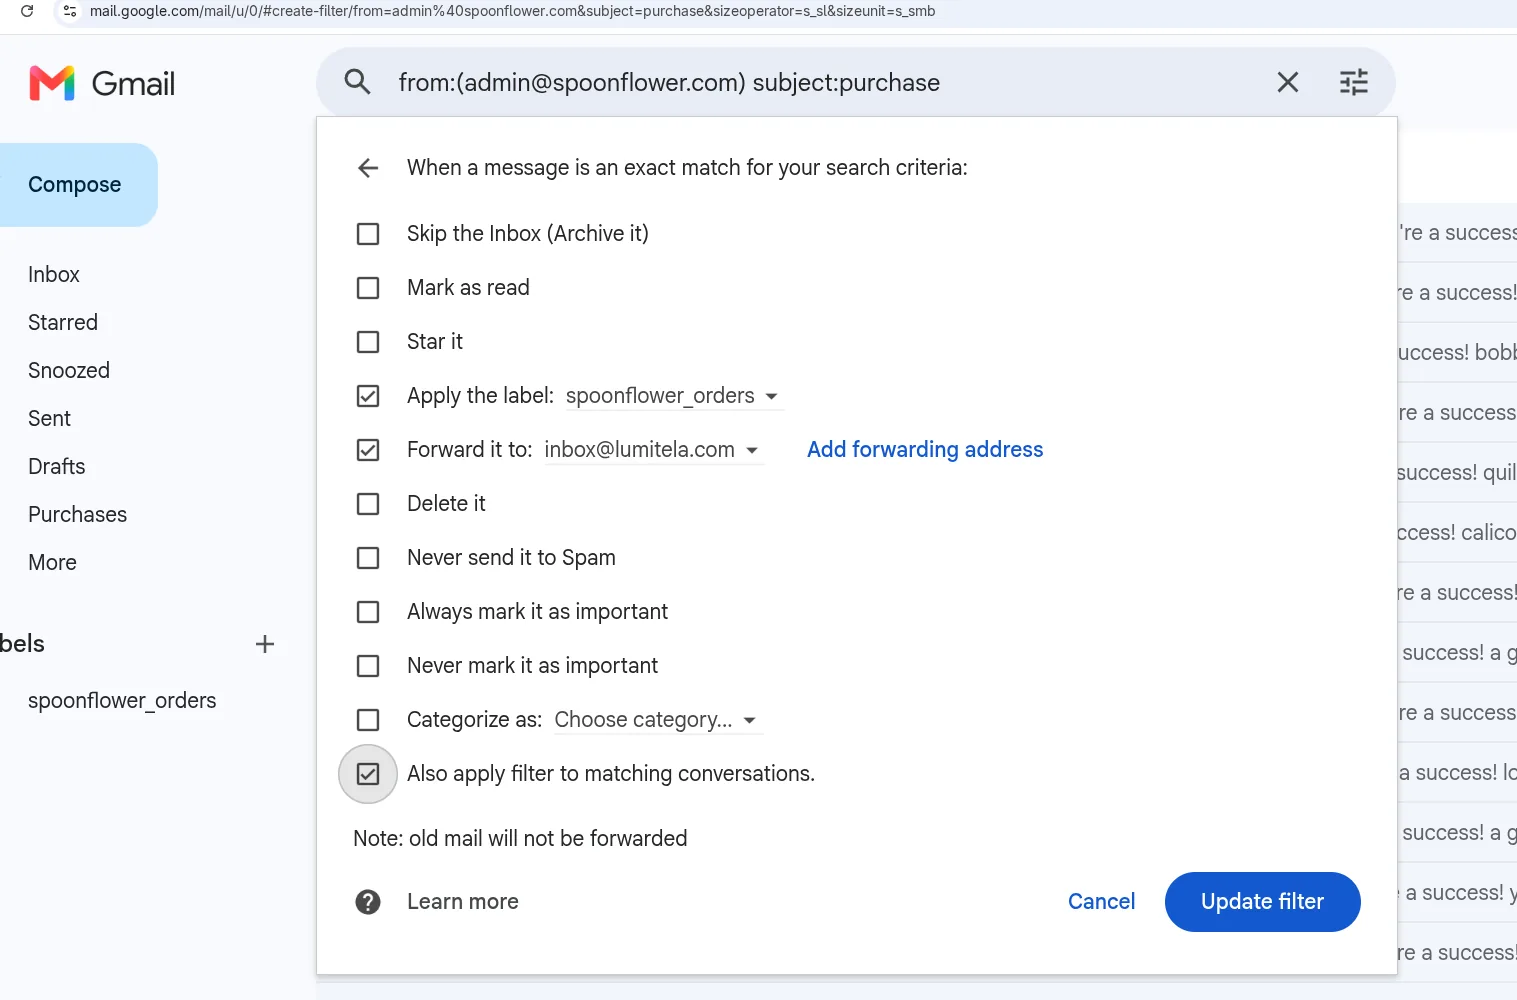The height and width of the screenshot is (1000, 1517).
Task: Toggle Also apply filter to matching conversations
Action: [368, 774]
